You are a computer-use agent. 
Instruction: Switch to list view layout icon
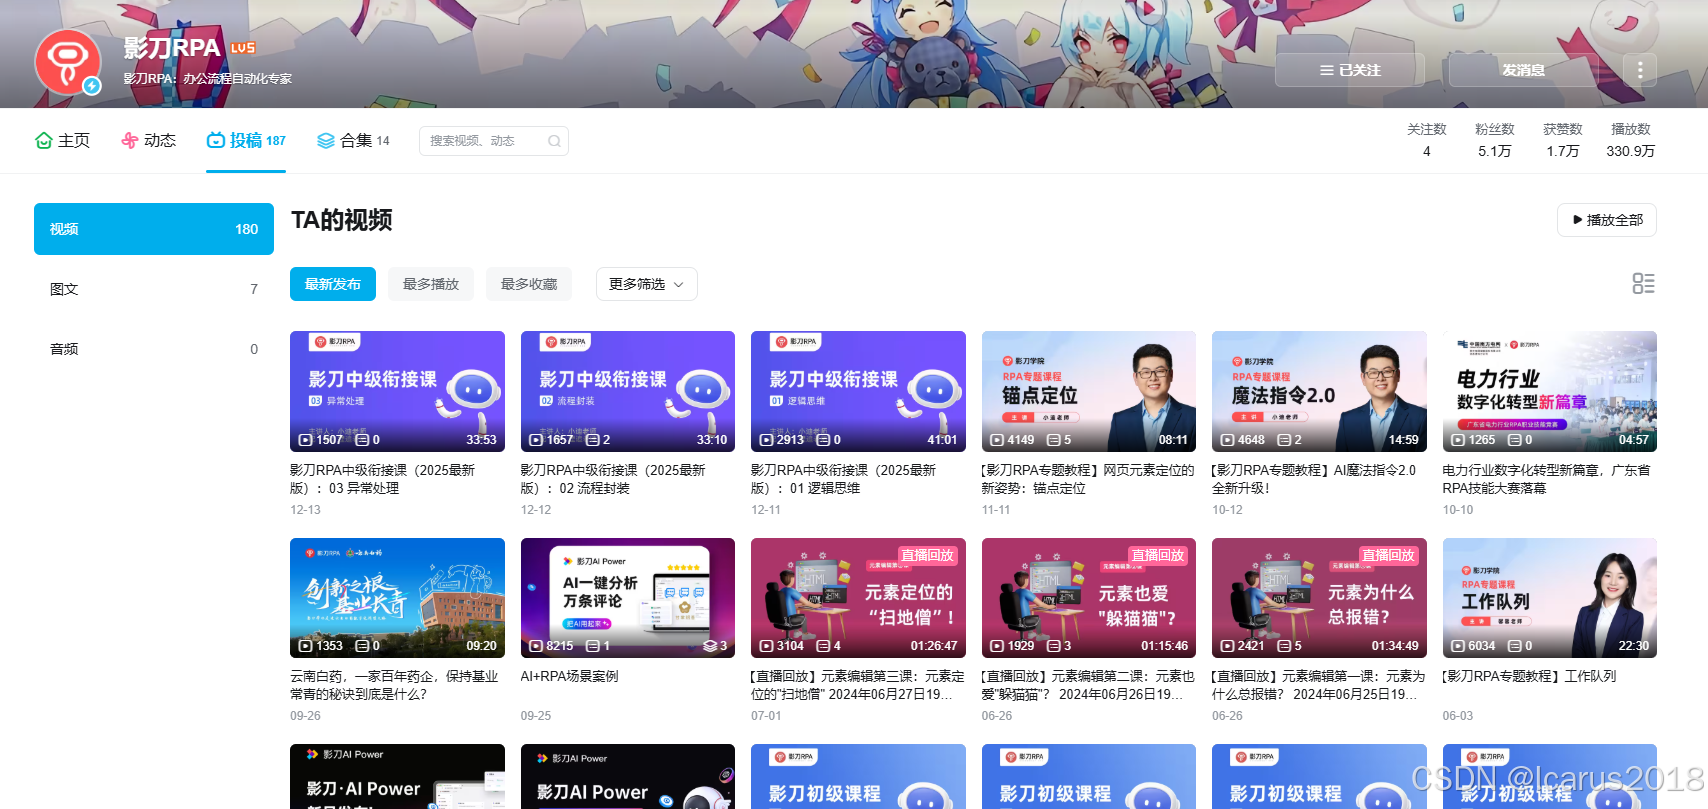tap(1643, 284)
